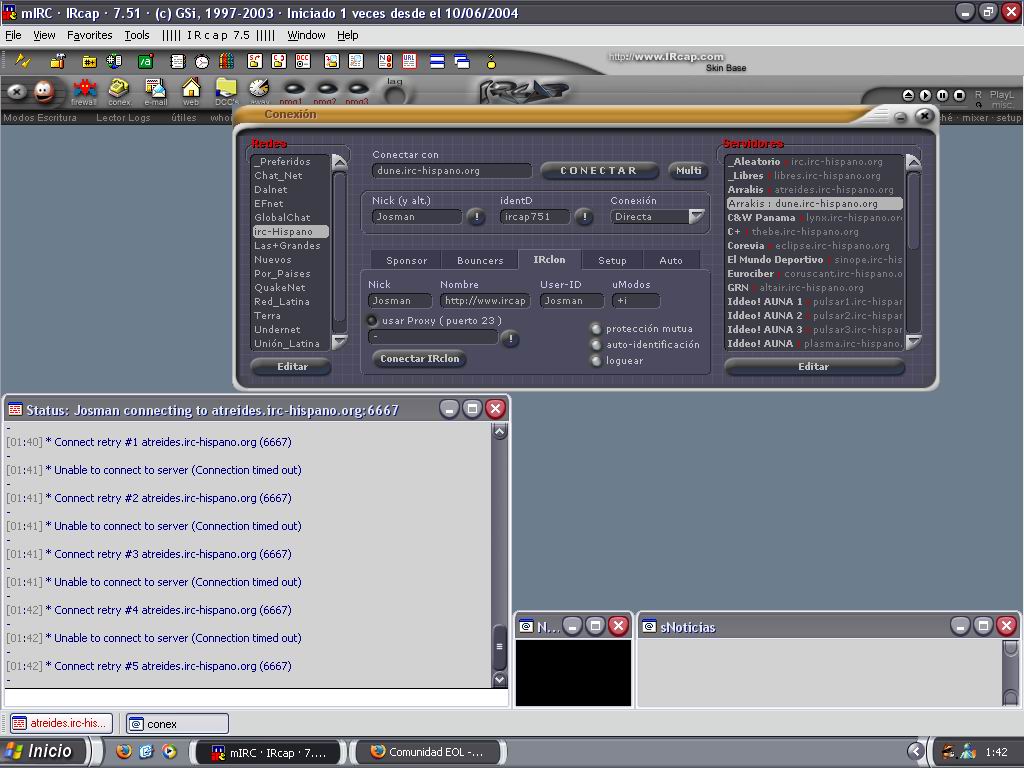Image resolution: width=1024 pixels, height=768 pixels.
Task: Click Editar button under Redes list
Action: pos(292,366)
